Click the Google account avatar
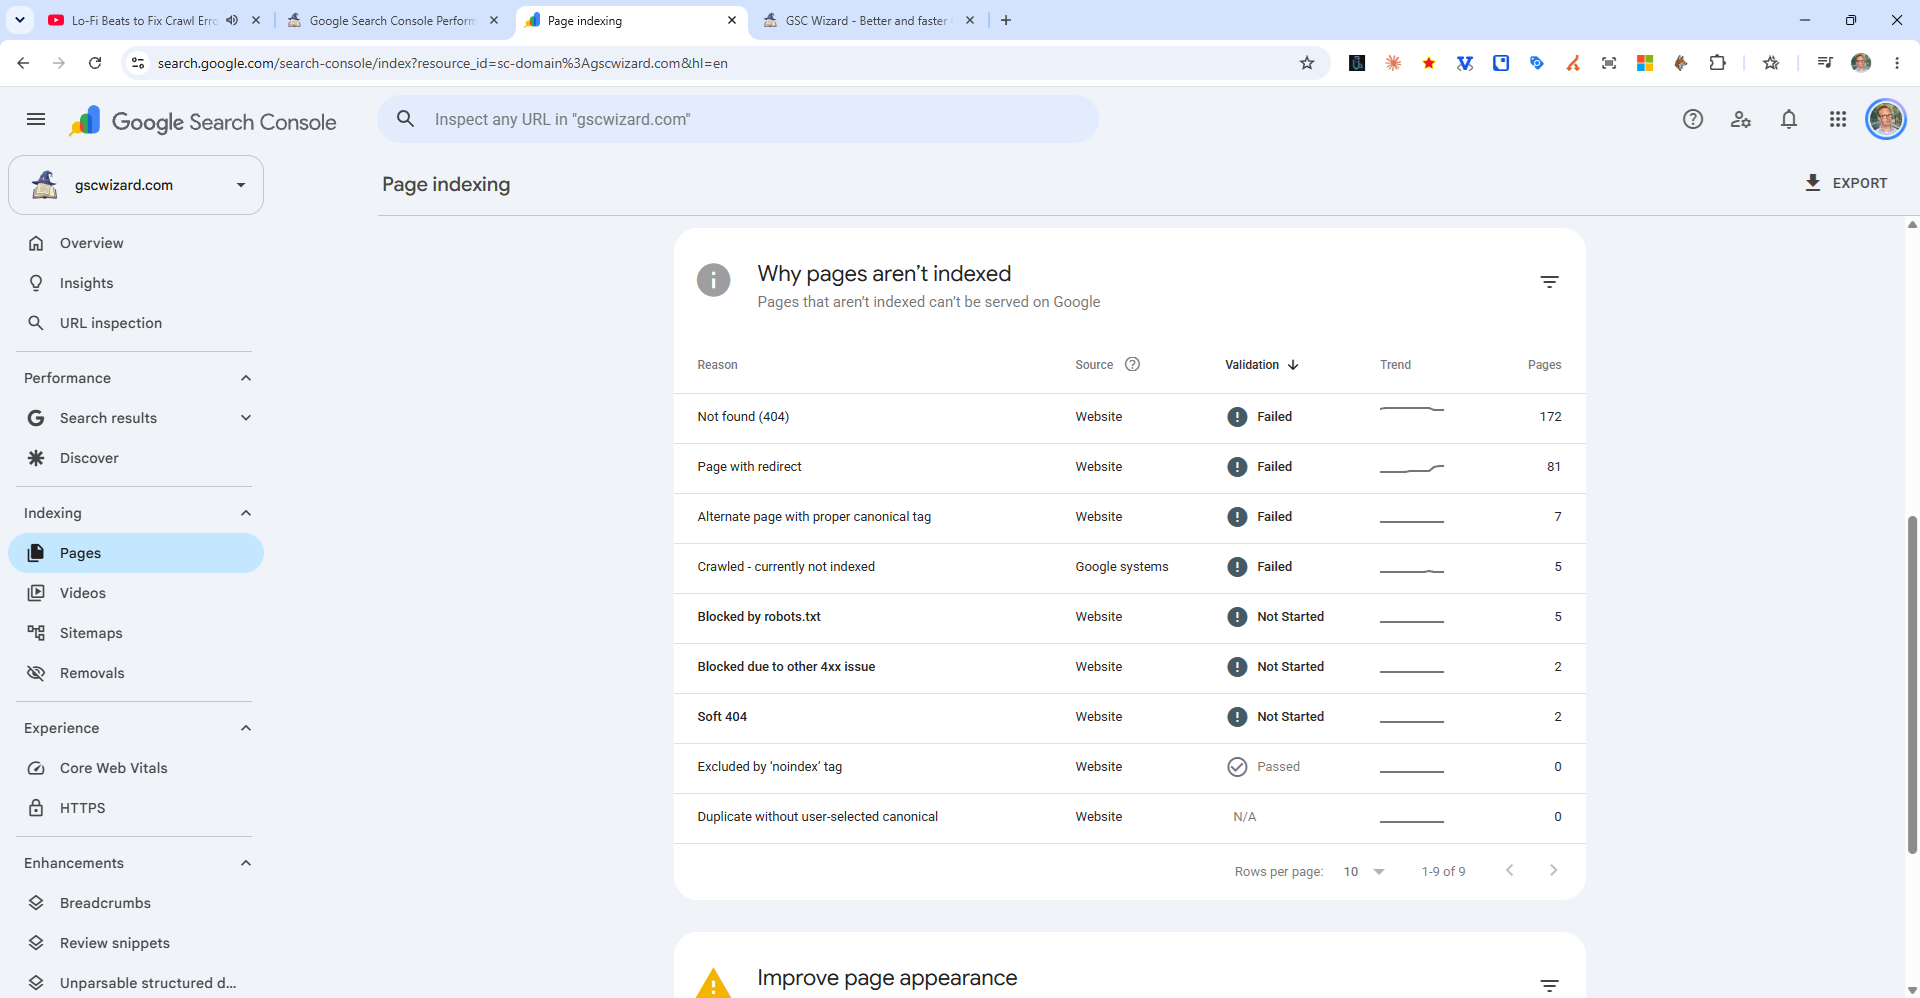 1886,120
